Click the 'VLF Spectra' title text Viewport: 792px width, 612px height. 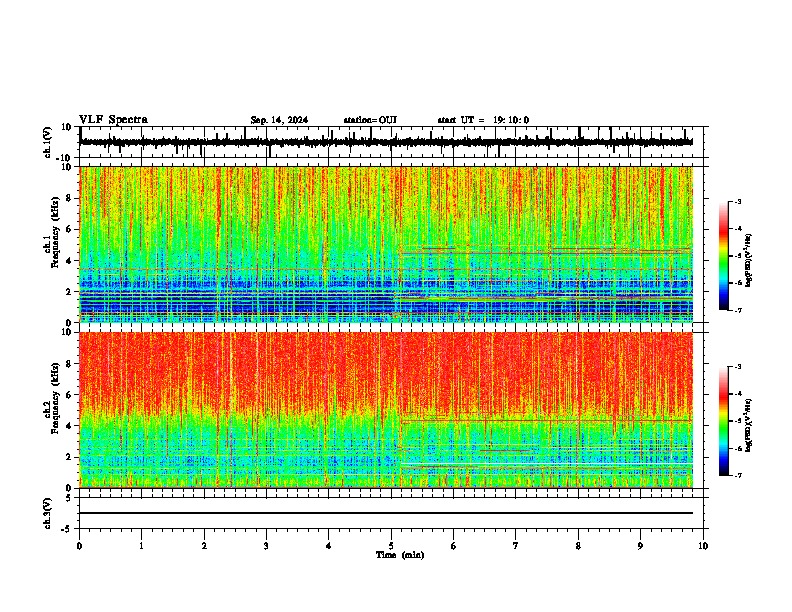[x=113, y=120]
